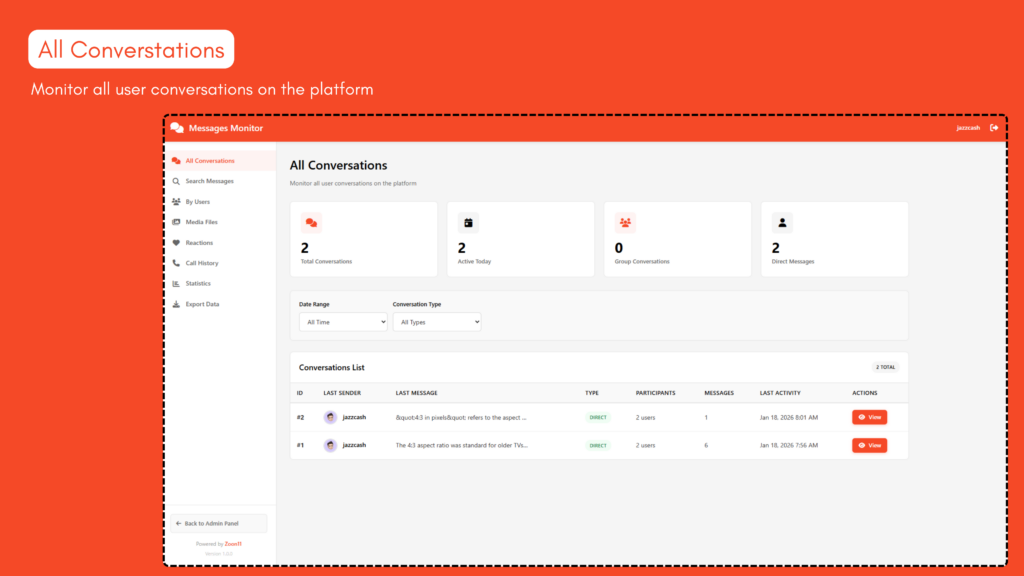View conversation #2 details
This screenshot has height=576, width=1024.
coord(869,417)
